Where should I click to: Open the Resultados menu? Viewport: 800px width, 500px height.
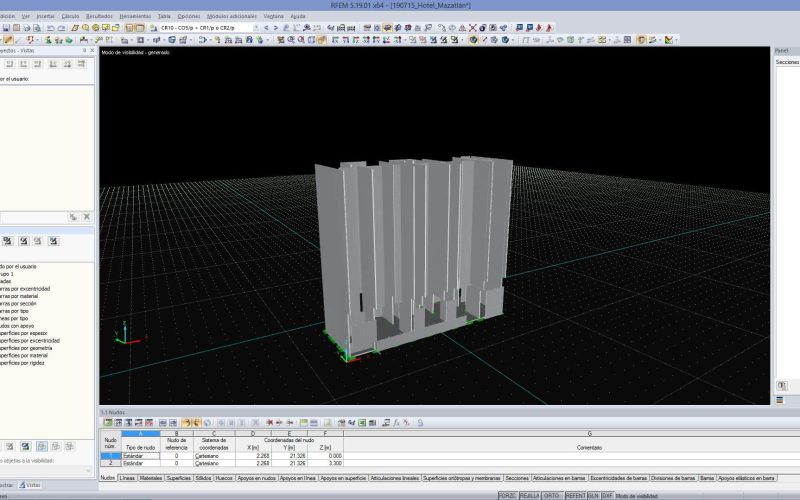click(x=99, y=16)
